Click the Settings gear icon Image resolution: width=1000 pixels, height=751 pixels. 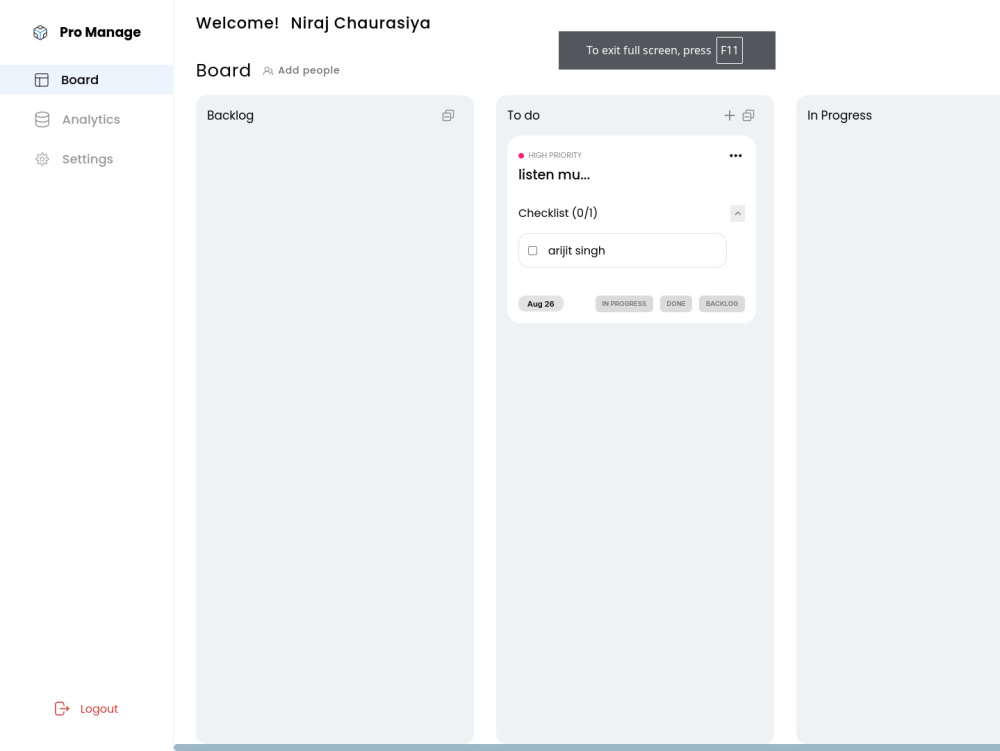(x=42, y=159)
